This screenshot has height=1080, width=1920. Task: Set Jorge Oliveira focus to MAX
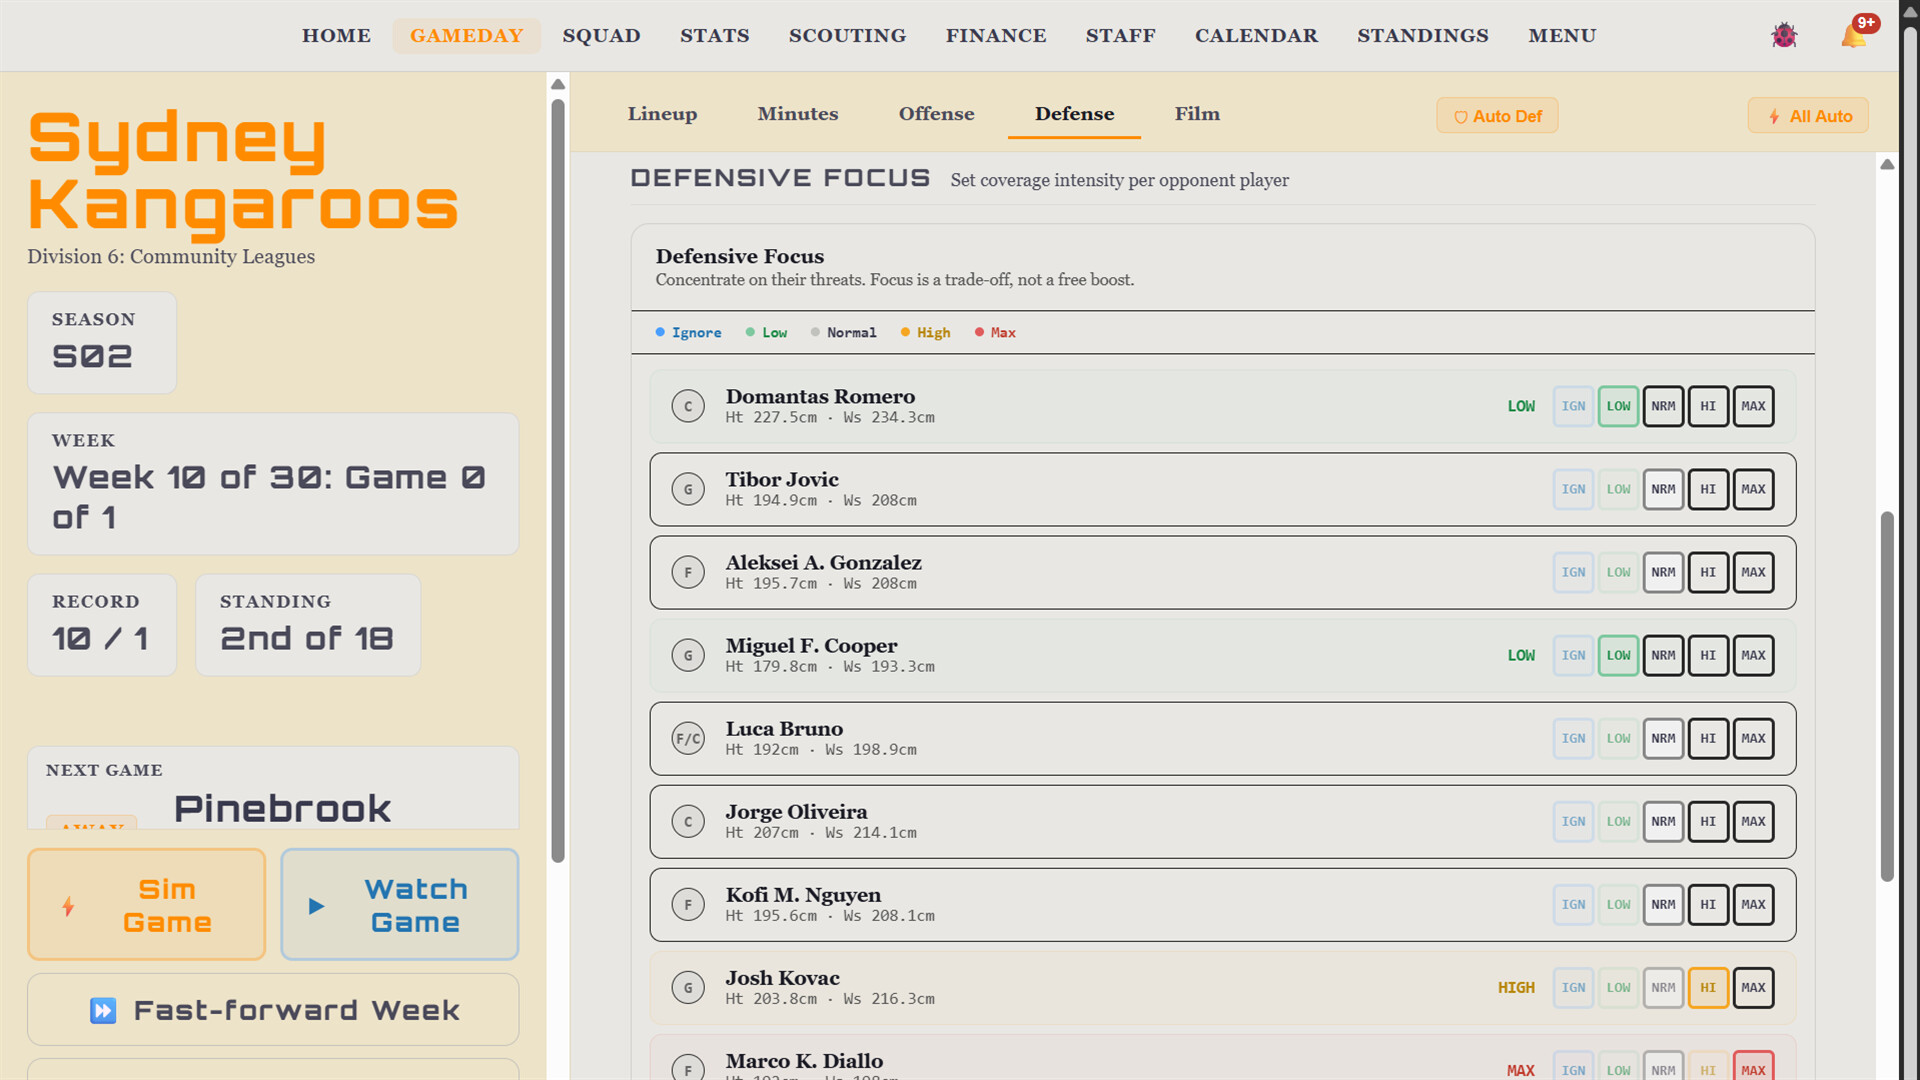(x=1753, y=821)
